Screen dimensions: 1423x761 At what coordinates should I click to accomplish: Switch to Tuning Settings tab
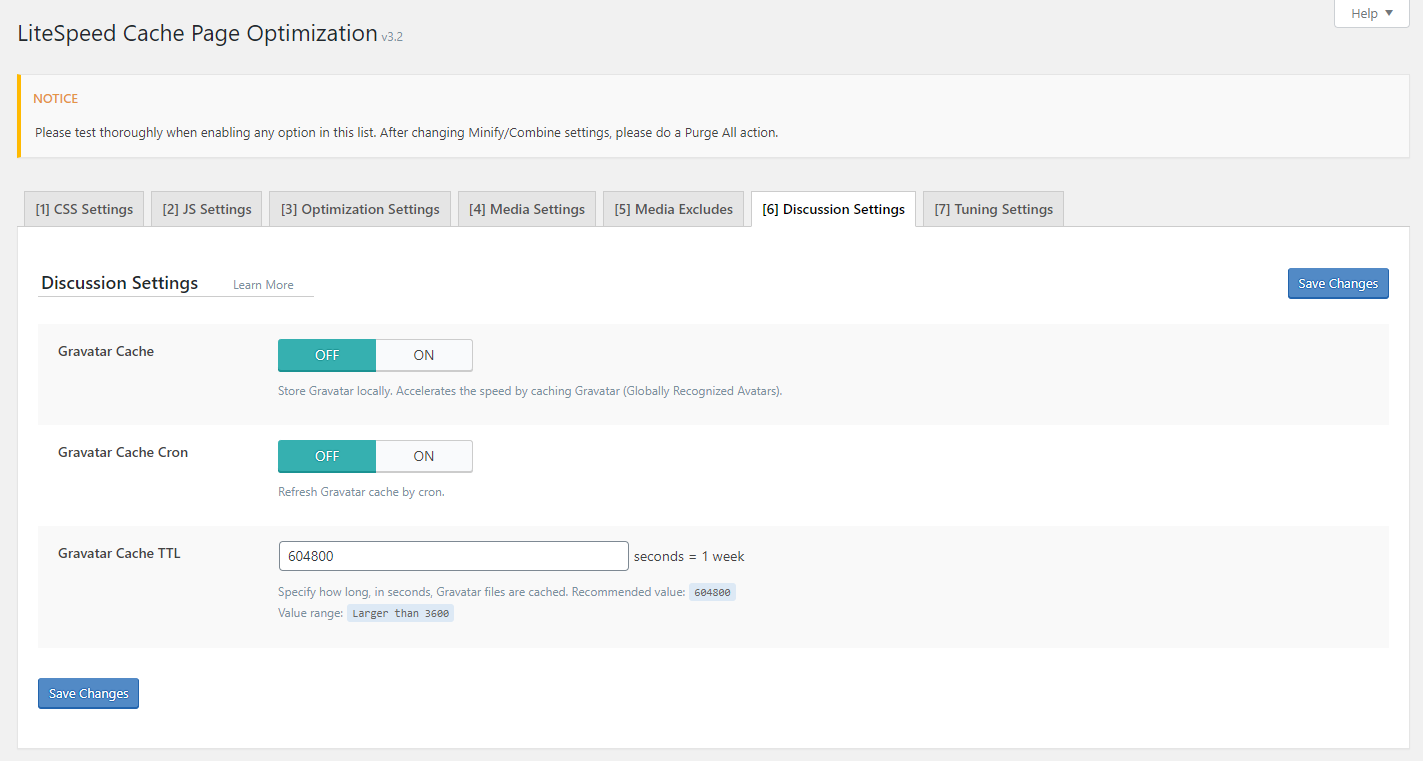click(x=993, y=209)
